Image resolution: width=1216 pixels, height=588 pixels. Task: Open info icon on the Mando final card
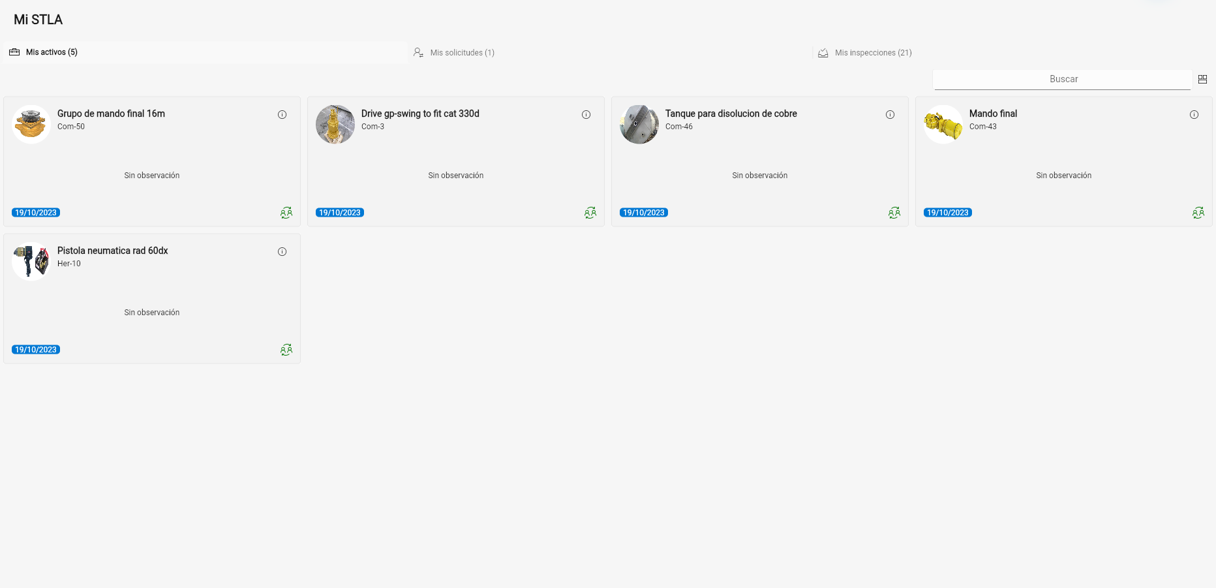click(1194, 115)
